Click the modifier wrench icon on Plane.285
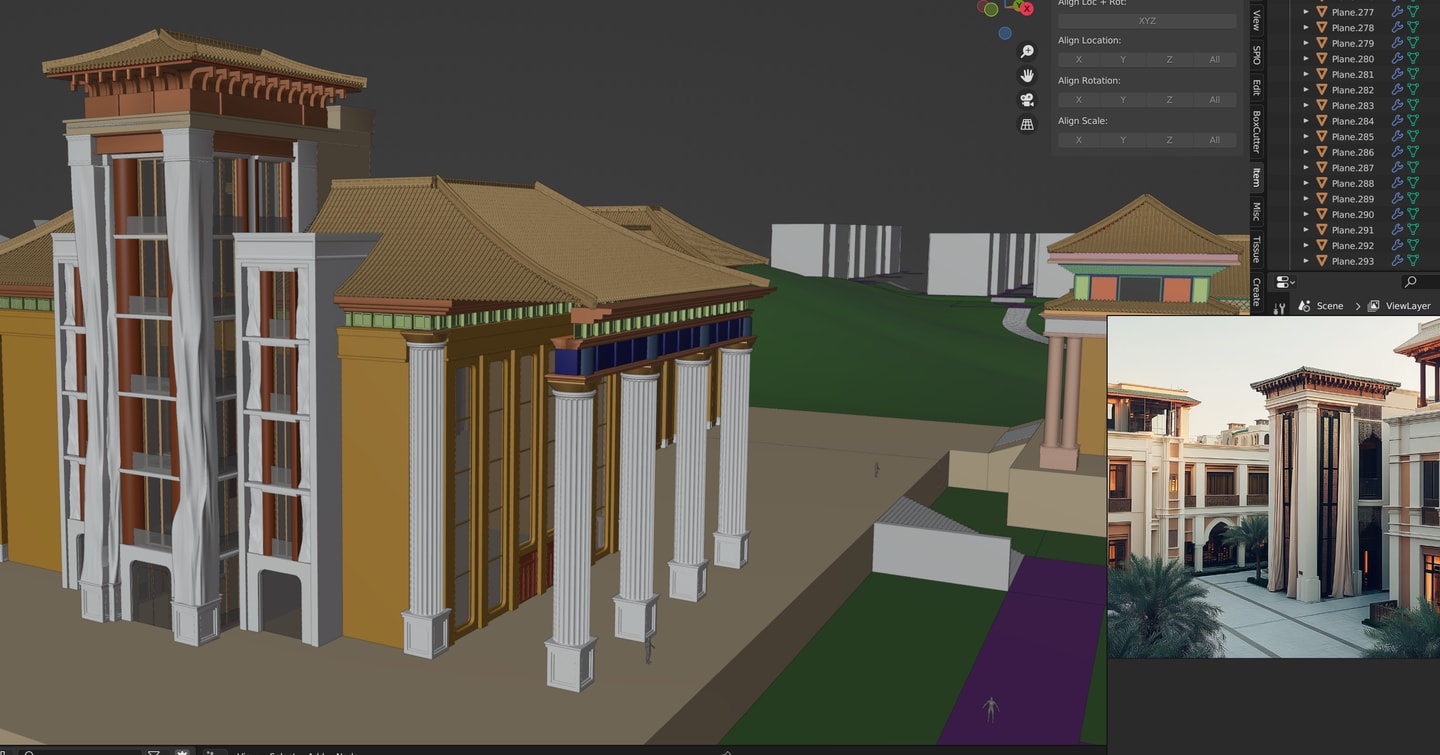The image size is (1440, 755). (x=1398, y=137)
